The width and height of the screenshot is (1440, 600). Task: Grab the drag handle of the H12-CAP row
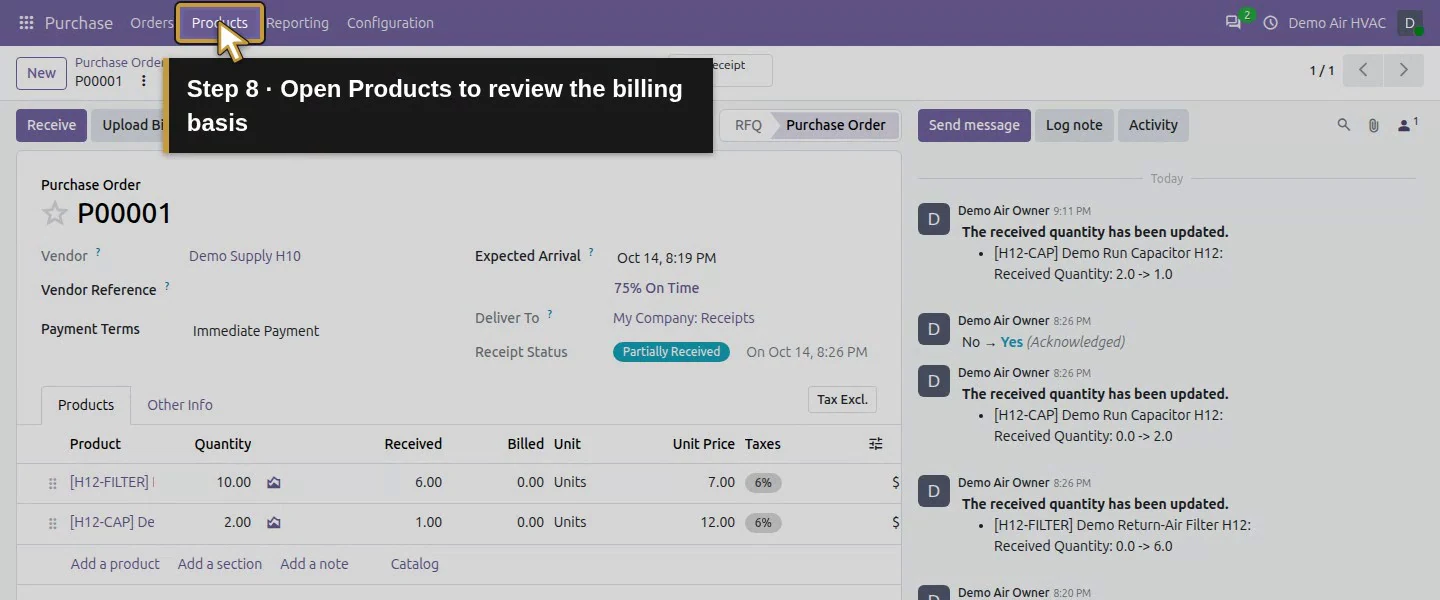53,523
